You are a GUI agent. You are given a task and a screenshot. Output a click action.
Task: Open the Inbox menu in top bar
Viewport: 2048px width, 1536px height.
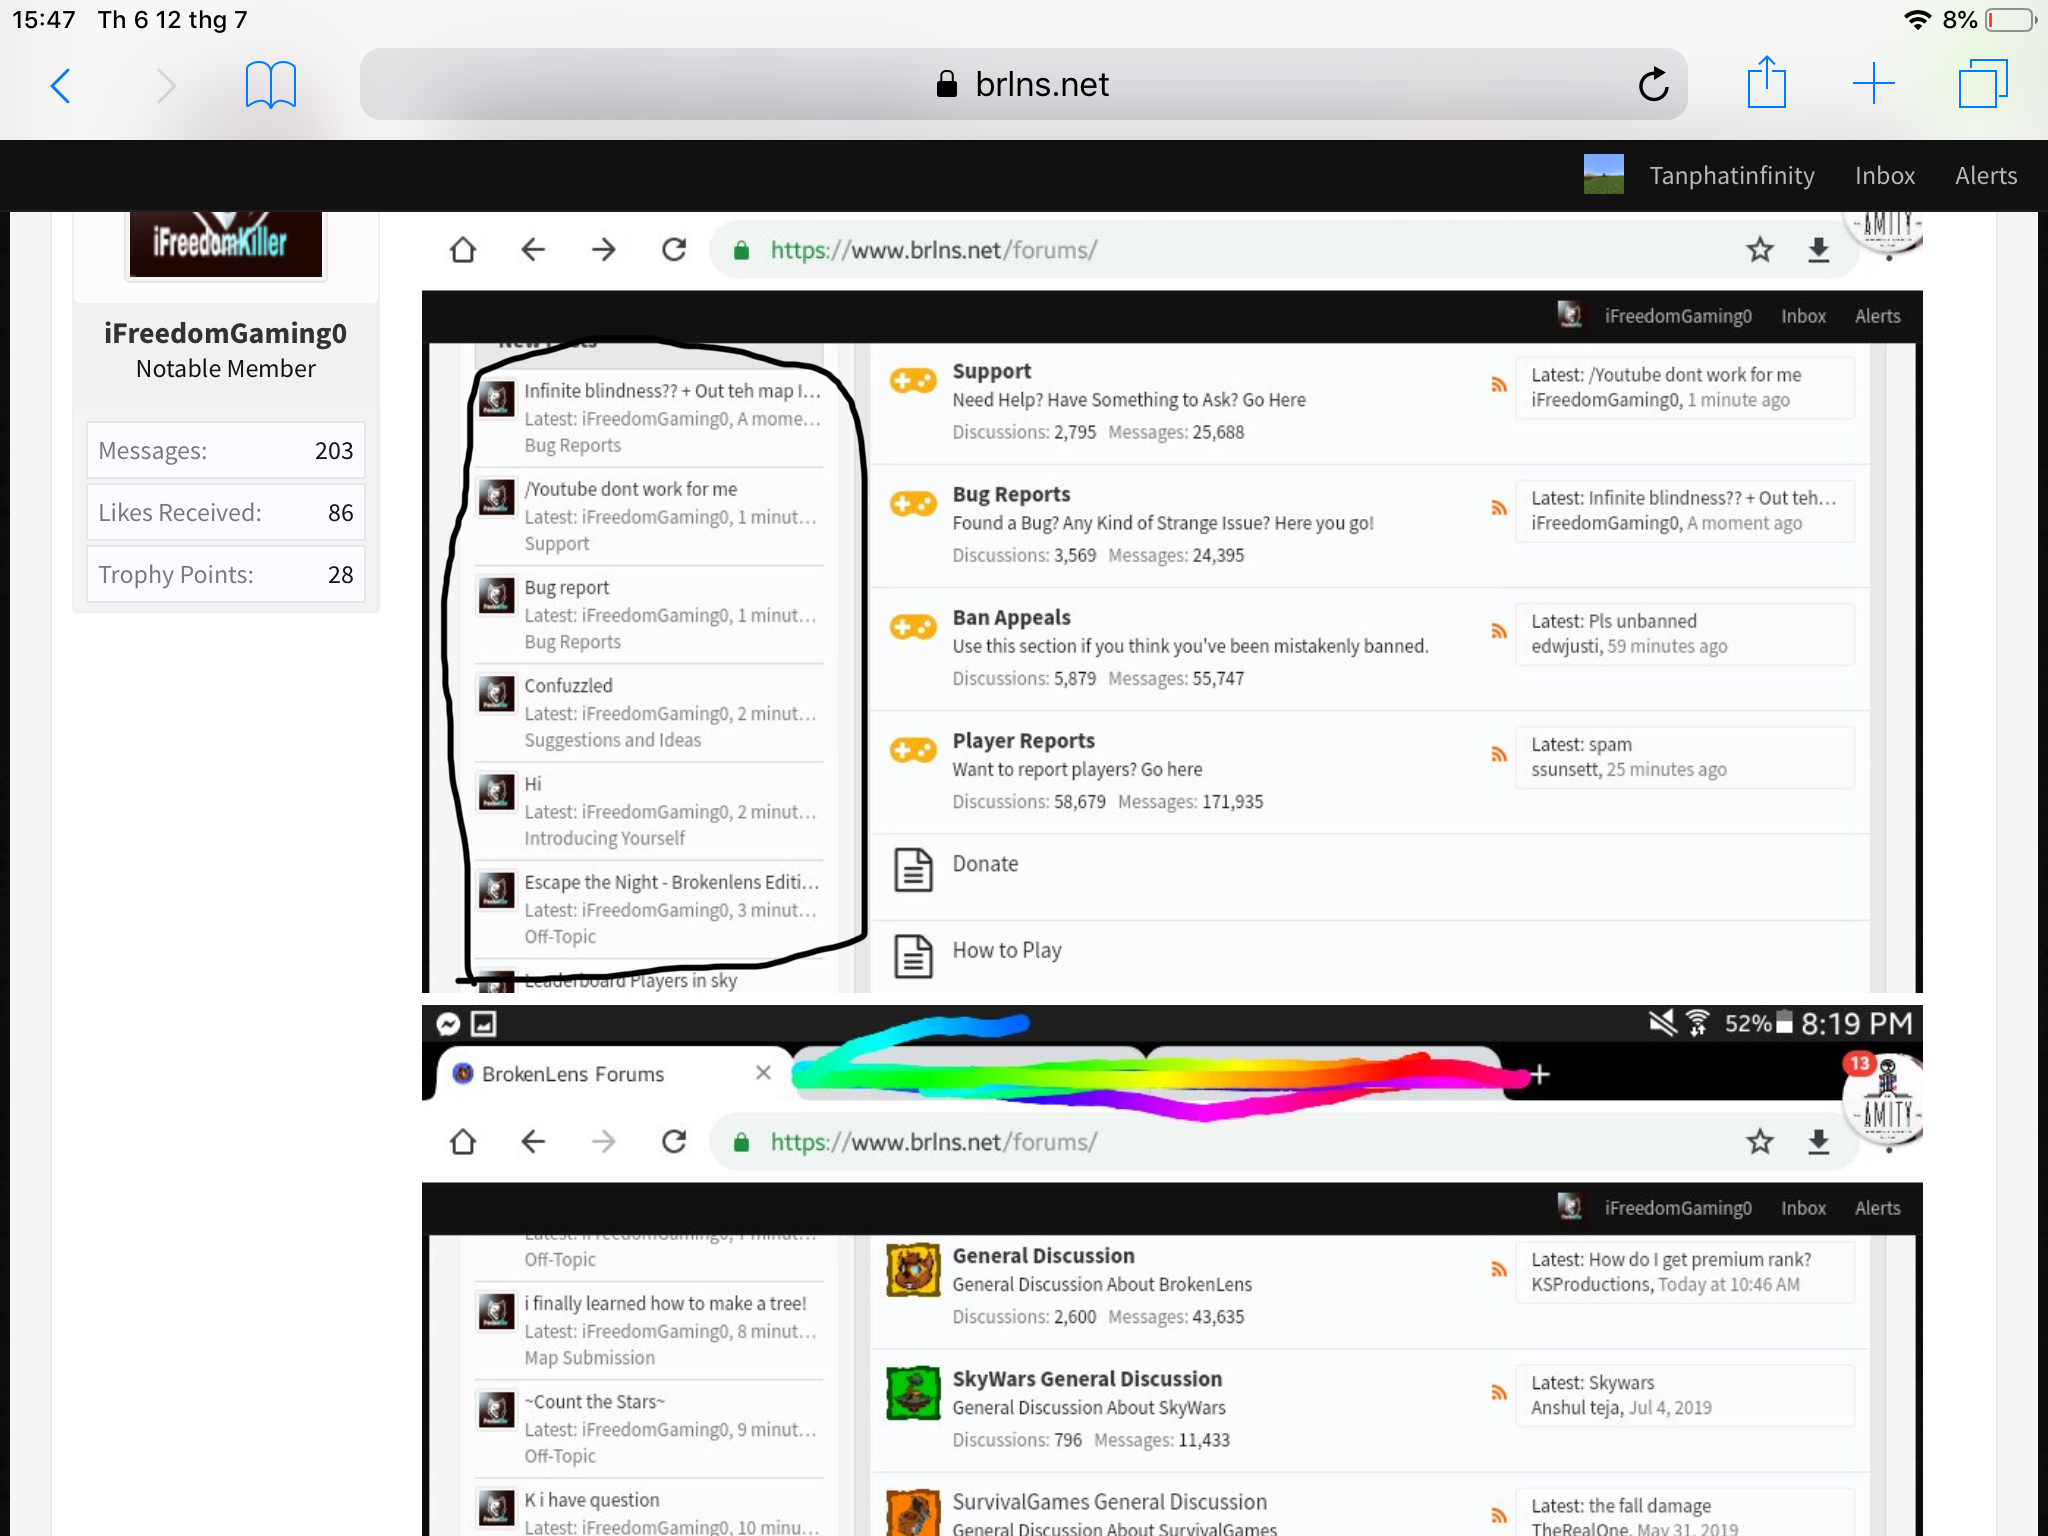(x=1884, y=176)
